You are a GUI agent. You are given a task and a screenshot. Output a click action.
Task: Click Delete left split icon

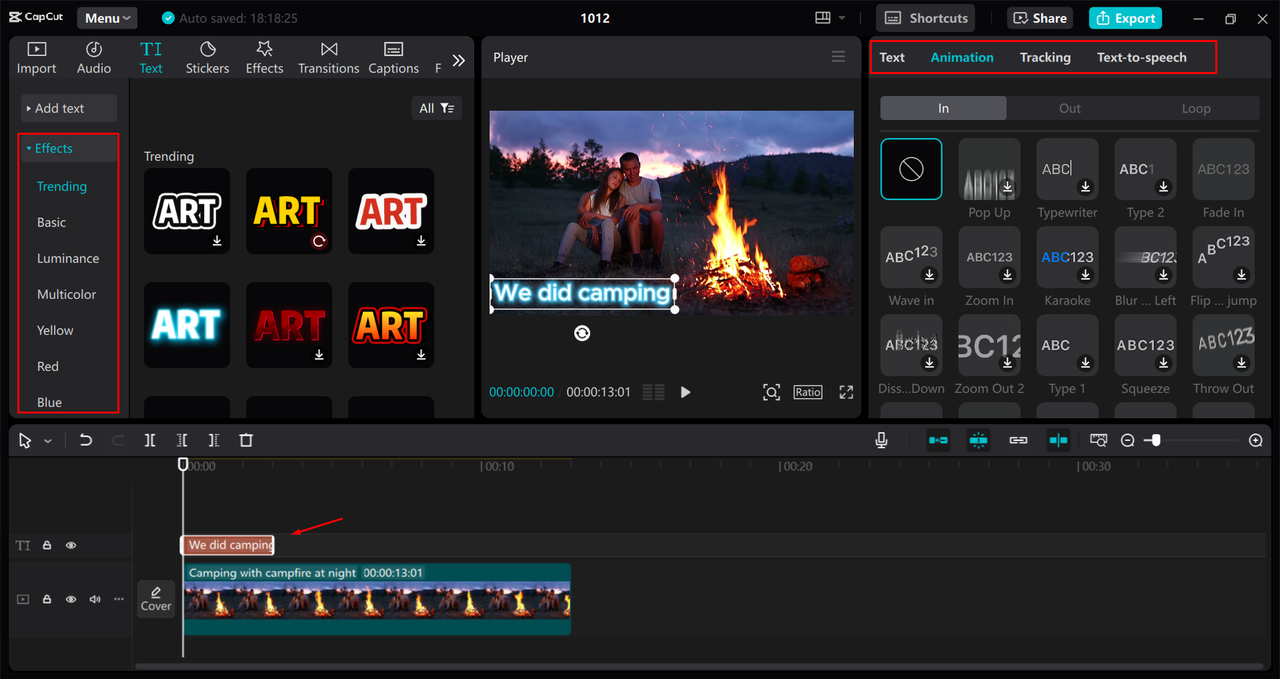pyautogui.click(x=182, y=440)
